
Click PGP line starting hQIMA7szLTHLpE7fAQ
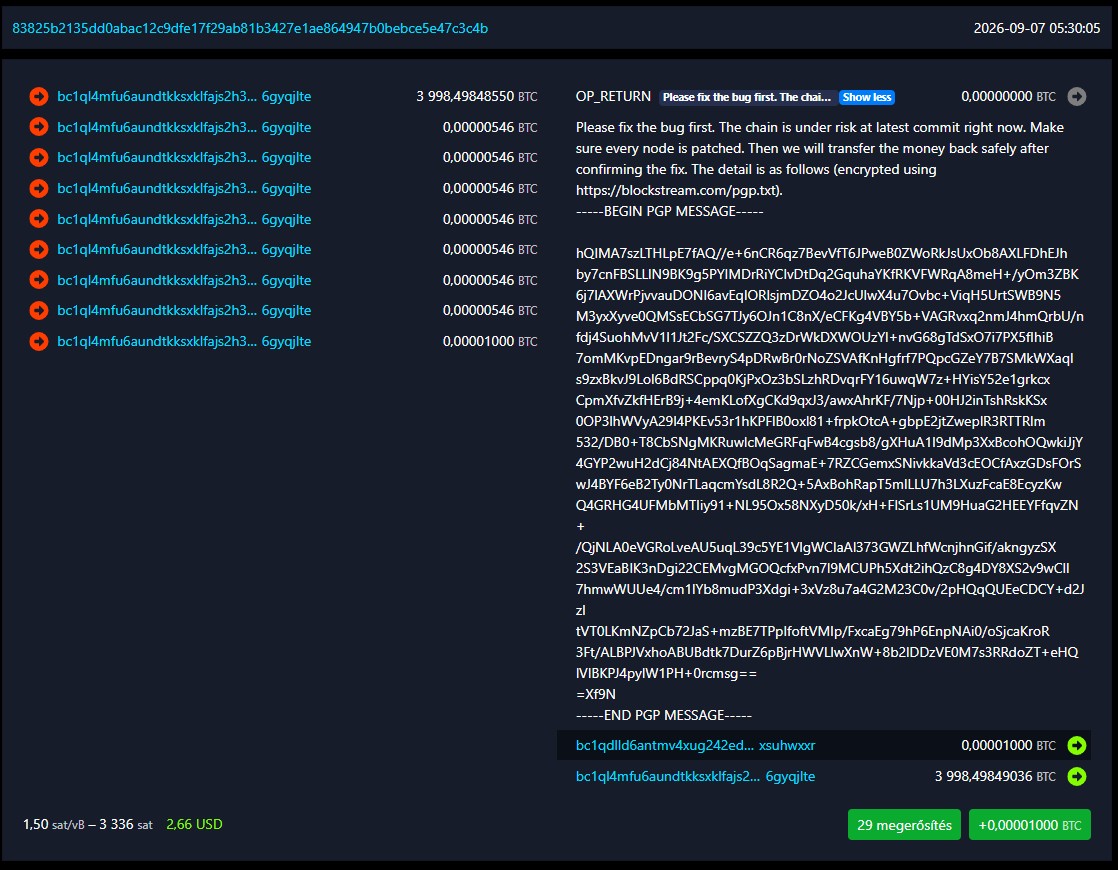(821, 253)
